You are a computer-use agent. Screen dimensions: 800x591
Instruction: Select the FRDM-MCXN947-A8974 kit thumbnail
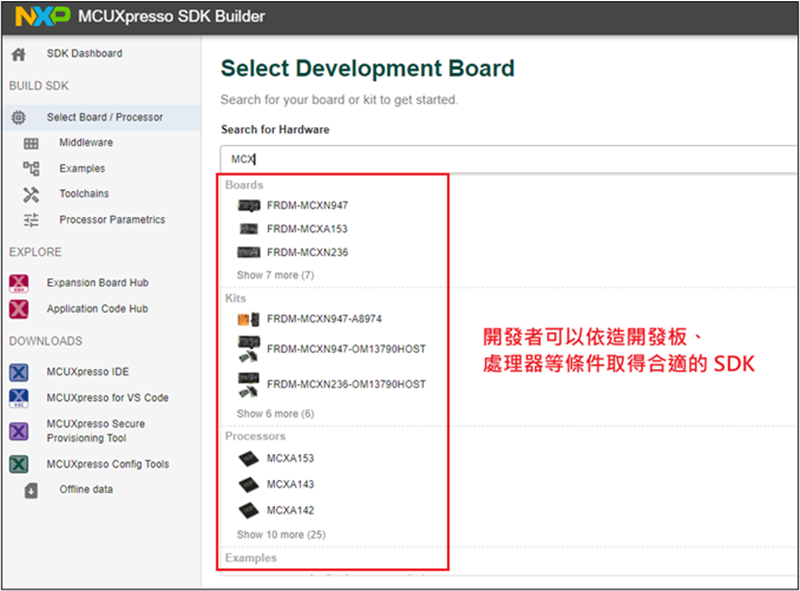(x=248, y=319)
